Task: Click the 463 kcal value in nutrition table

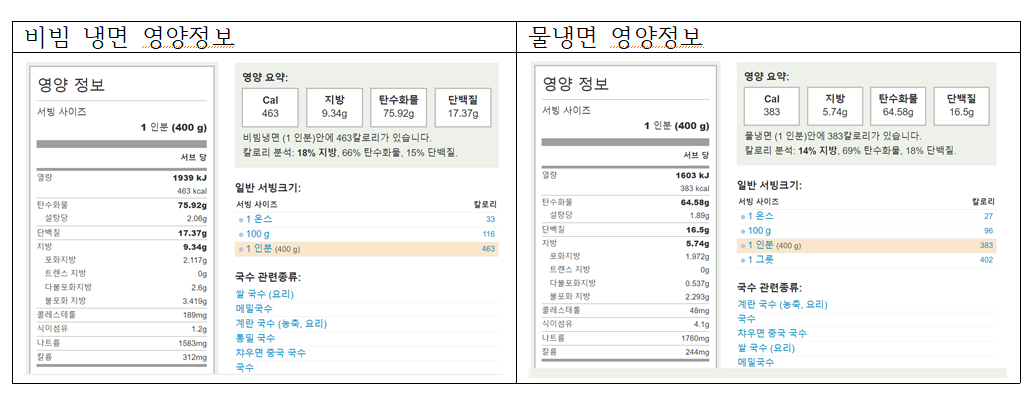Action: pos(192,191)
